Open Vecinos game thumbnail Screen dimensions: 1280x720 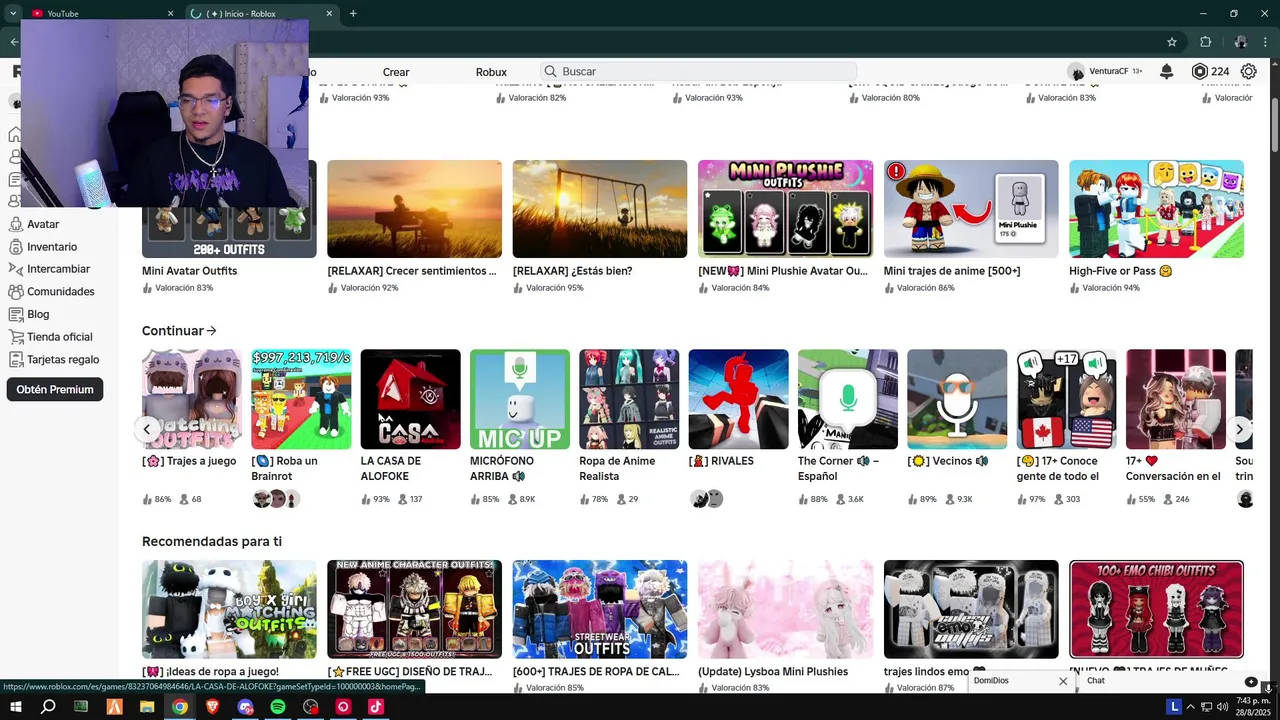click(957, 399)
